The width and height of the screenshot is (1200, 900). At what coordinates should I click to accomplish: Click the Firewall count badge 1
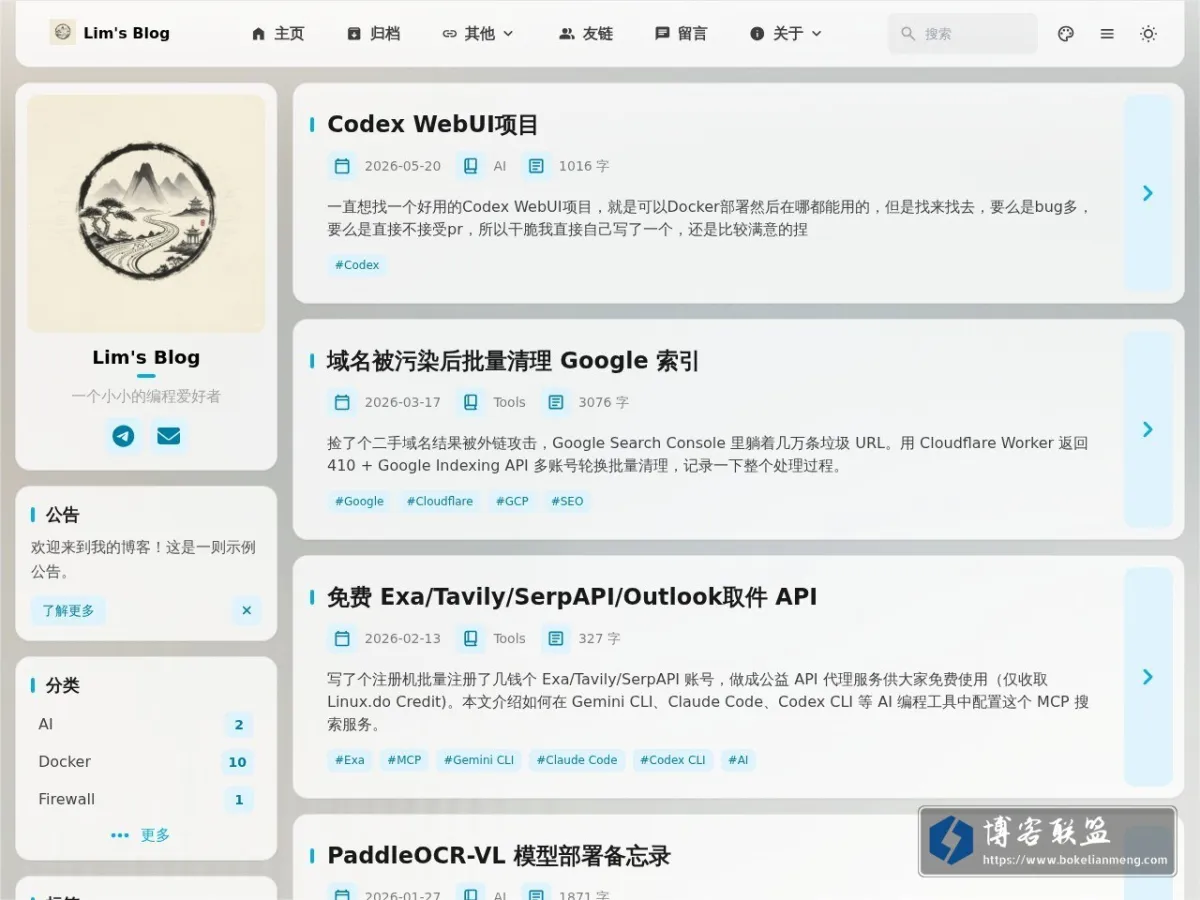(239, 800)
